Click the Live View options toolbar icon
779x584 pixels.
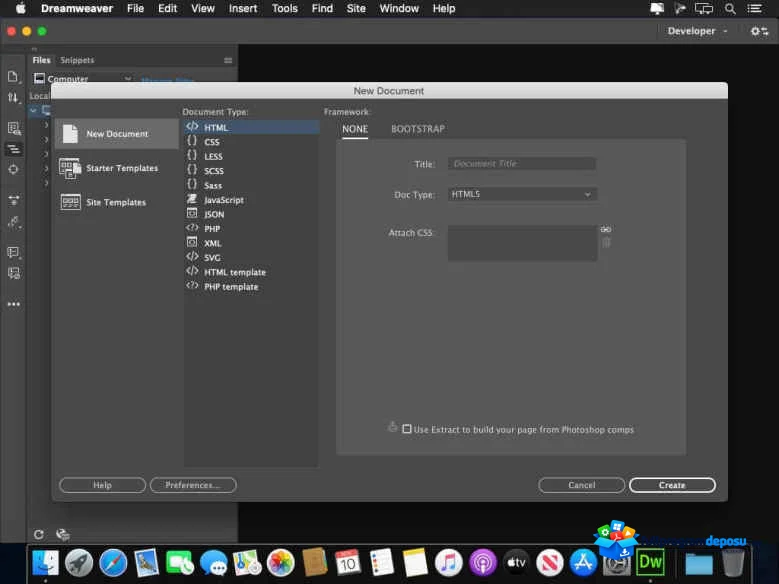coord(14,128)
